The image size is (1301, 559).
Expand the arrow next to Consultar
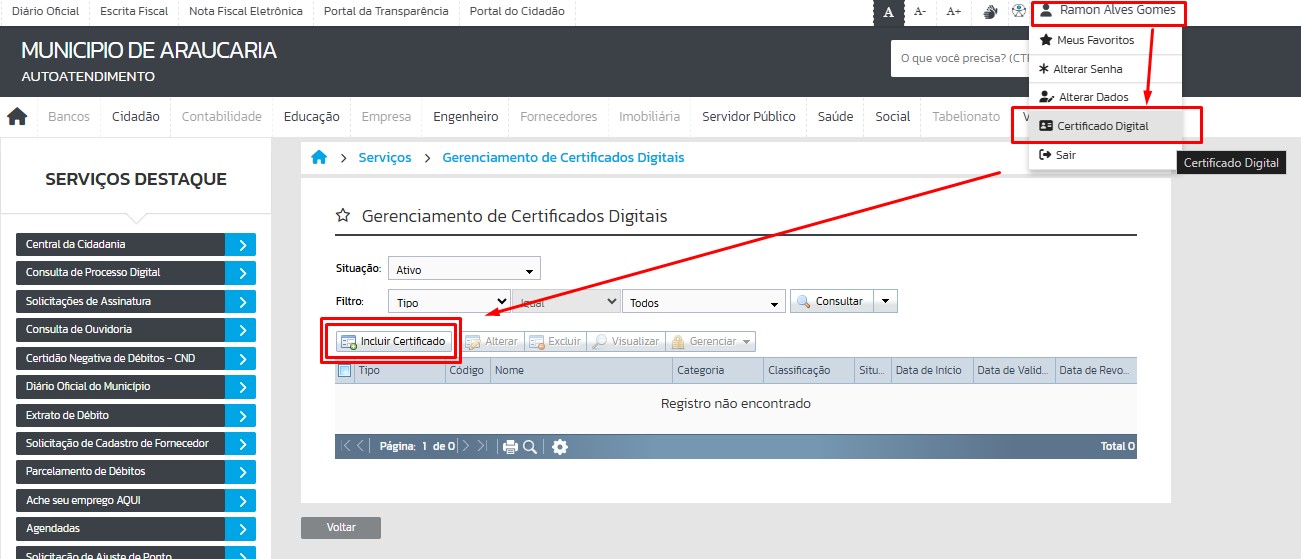(x=885, y=301)
